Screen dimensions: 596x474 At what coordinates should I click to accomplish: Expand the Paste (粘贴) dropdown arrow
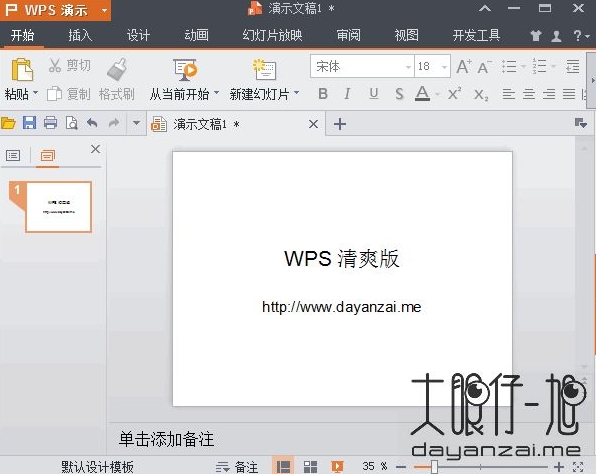pyautogui.click(x=35, y=92)
